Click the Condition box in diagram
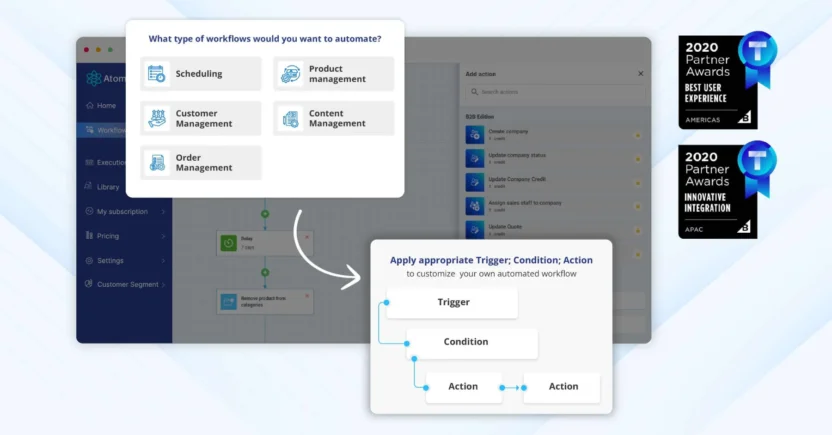 pos(472,343)
